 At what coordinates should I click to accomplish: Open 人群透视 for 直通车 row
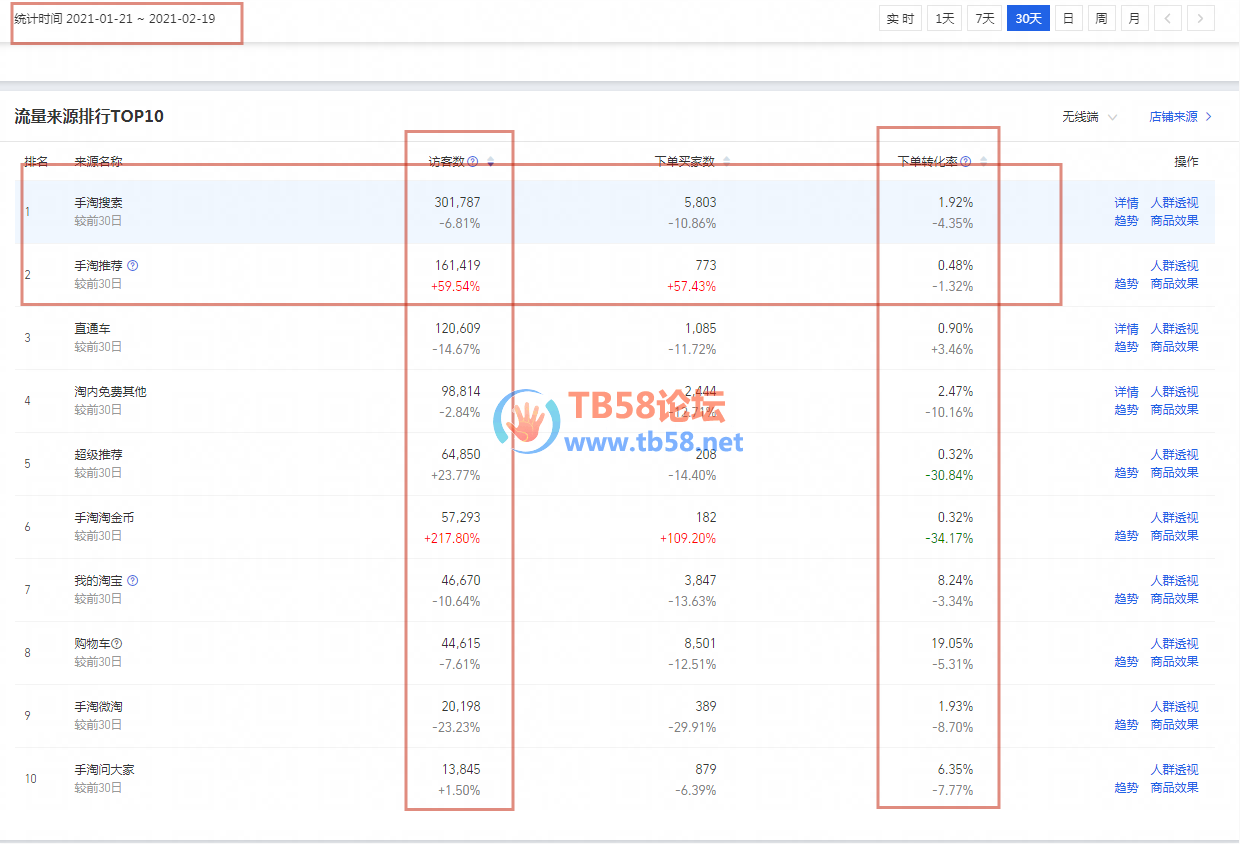click(x=1174, y=329)
